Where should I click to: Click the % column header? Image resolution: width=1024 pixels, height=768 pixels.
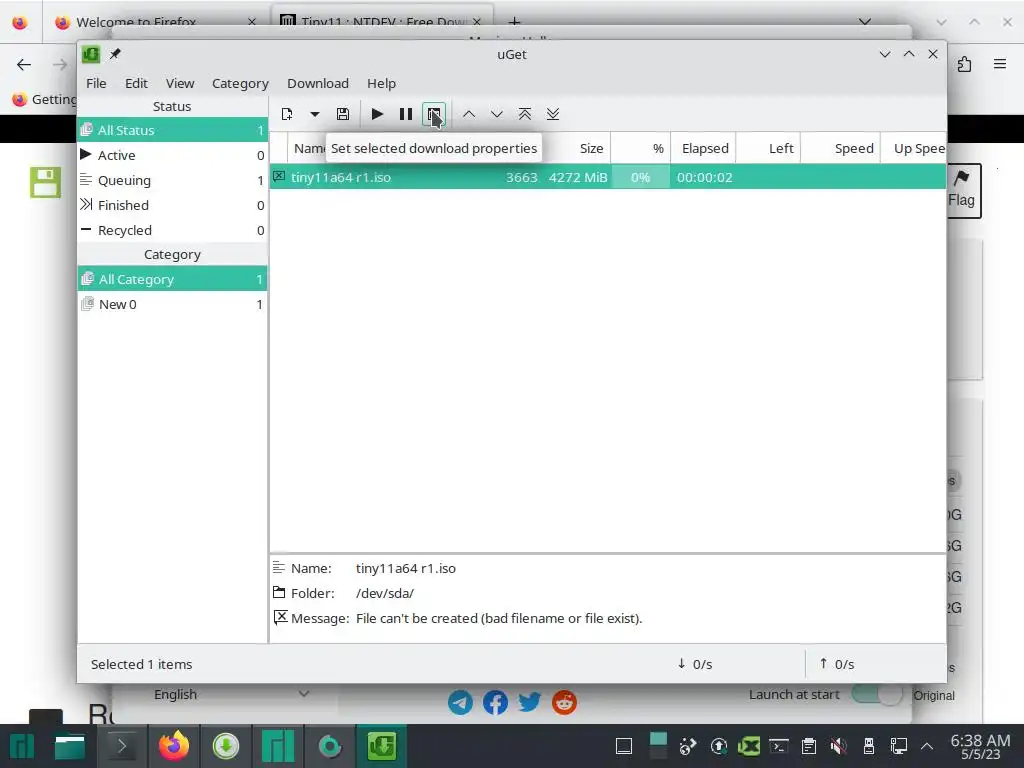pos(641,148)
